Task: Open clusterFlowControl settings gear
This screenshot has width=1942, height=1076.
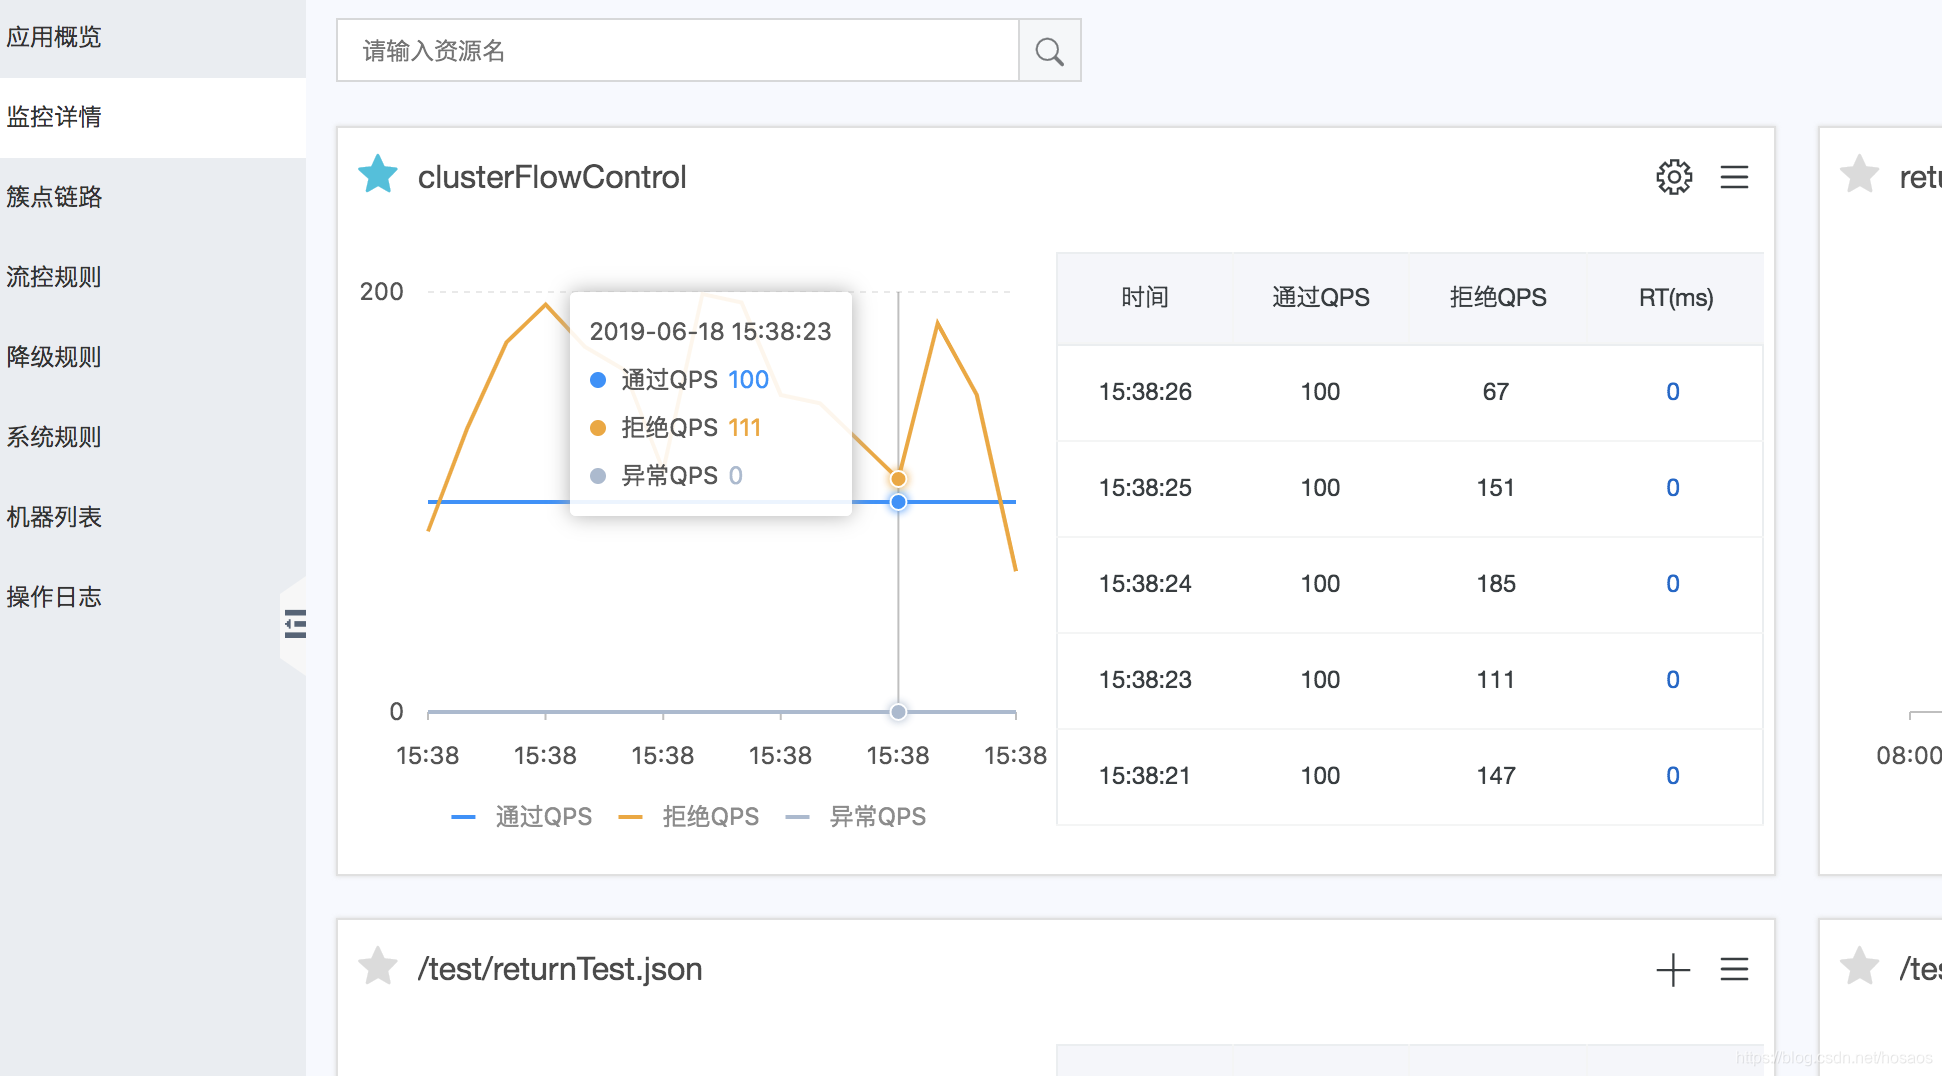Action: click(1674, 177)
